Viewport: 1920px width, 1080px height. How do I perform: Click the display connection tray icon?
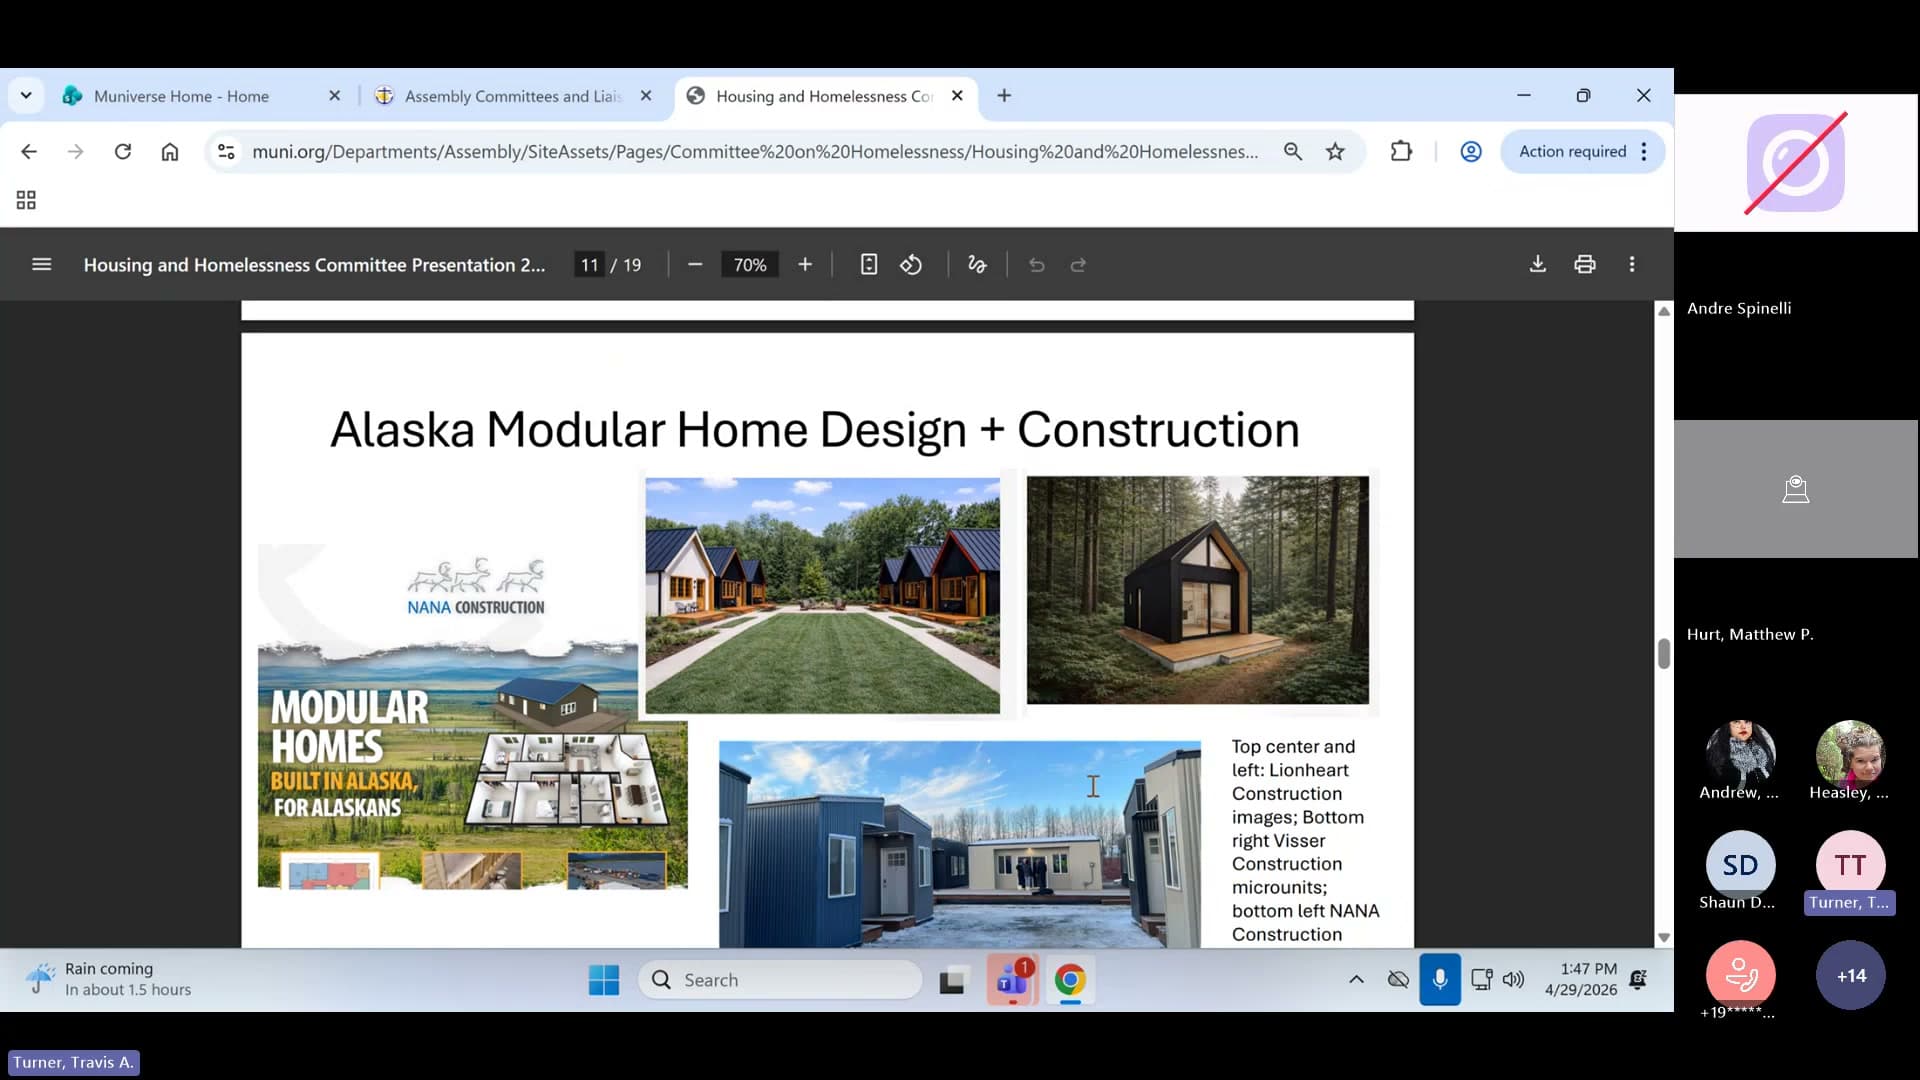pyautogui.click(x=1482, y=980)
